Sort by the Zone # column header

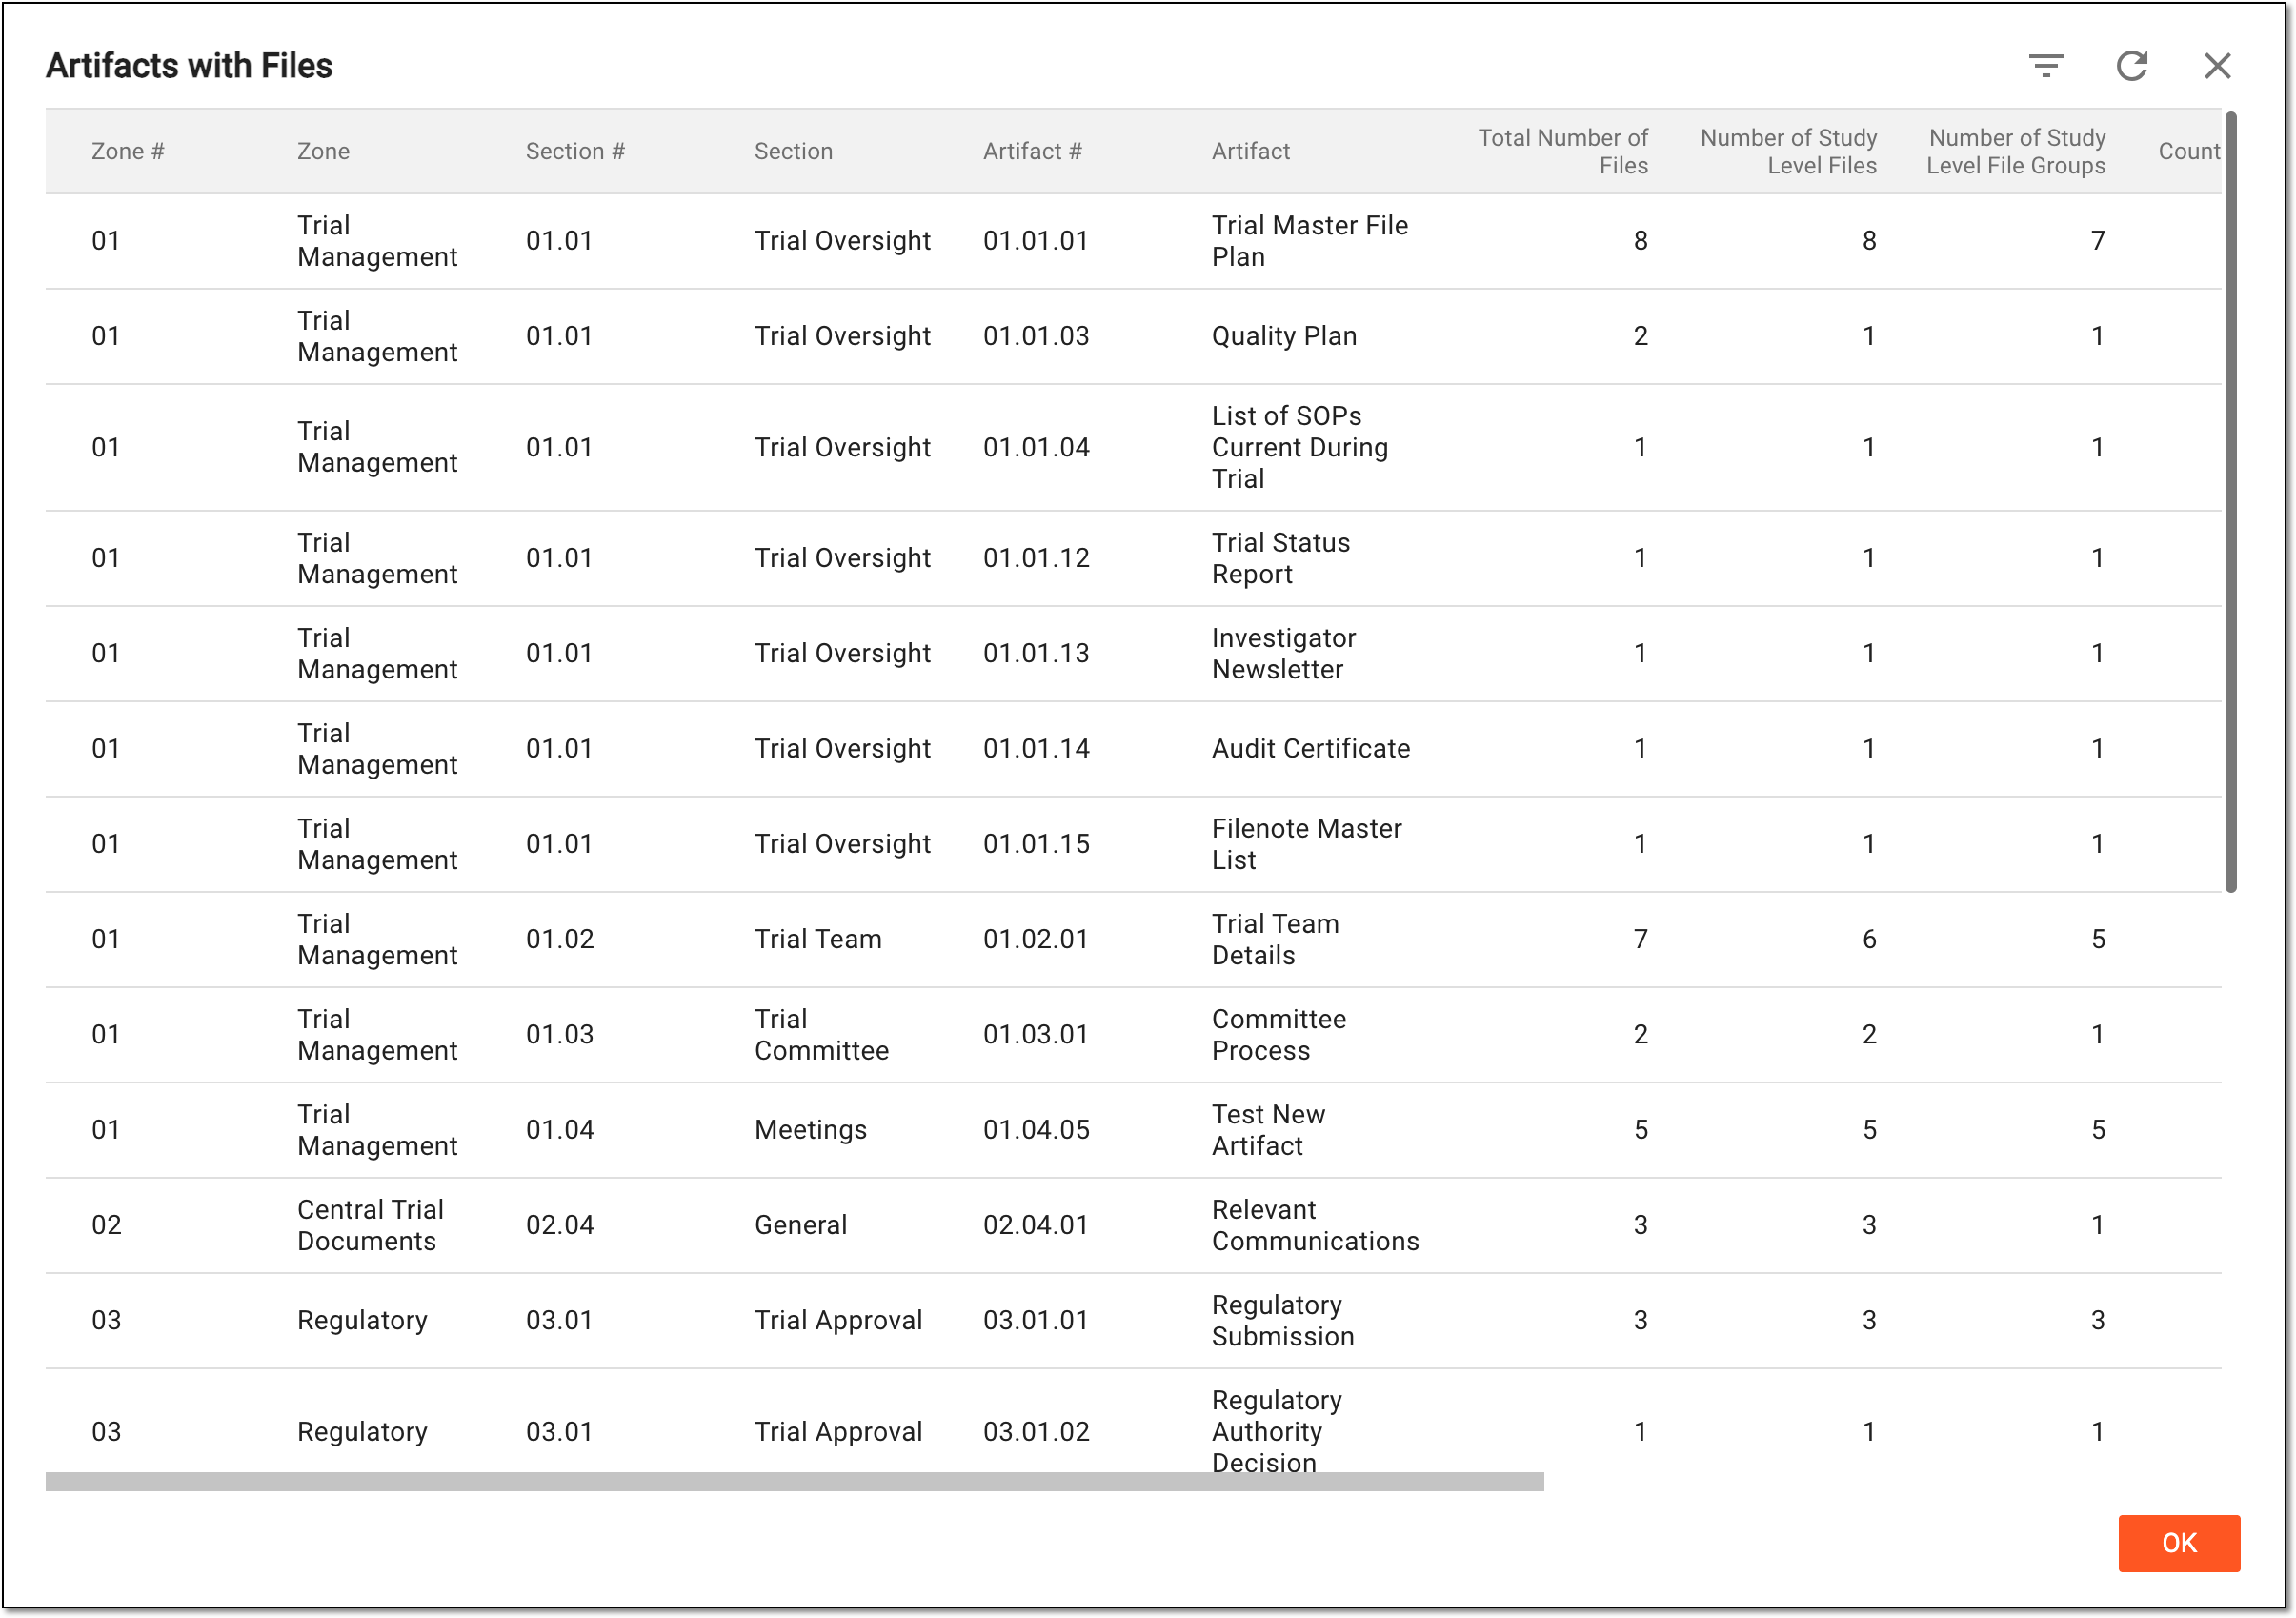click(x=128, y=151)
